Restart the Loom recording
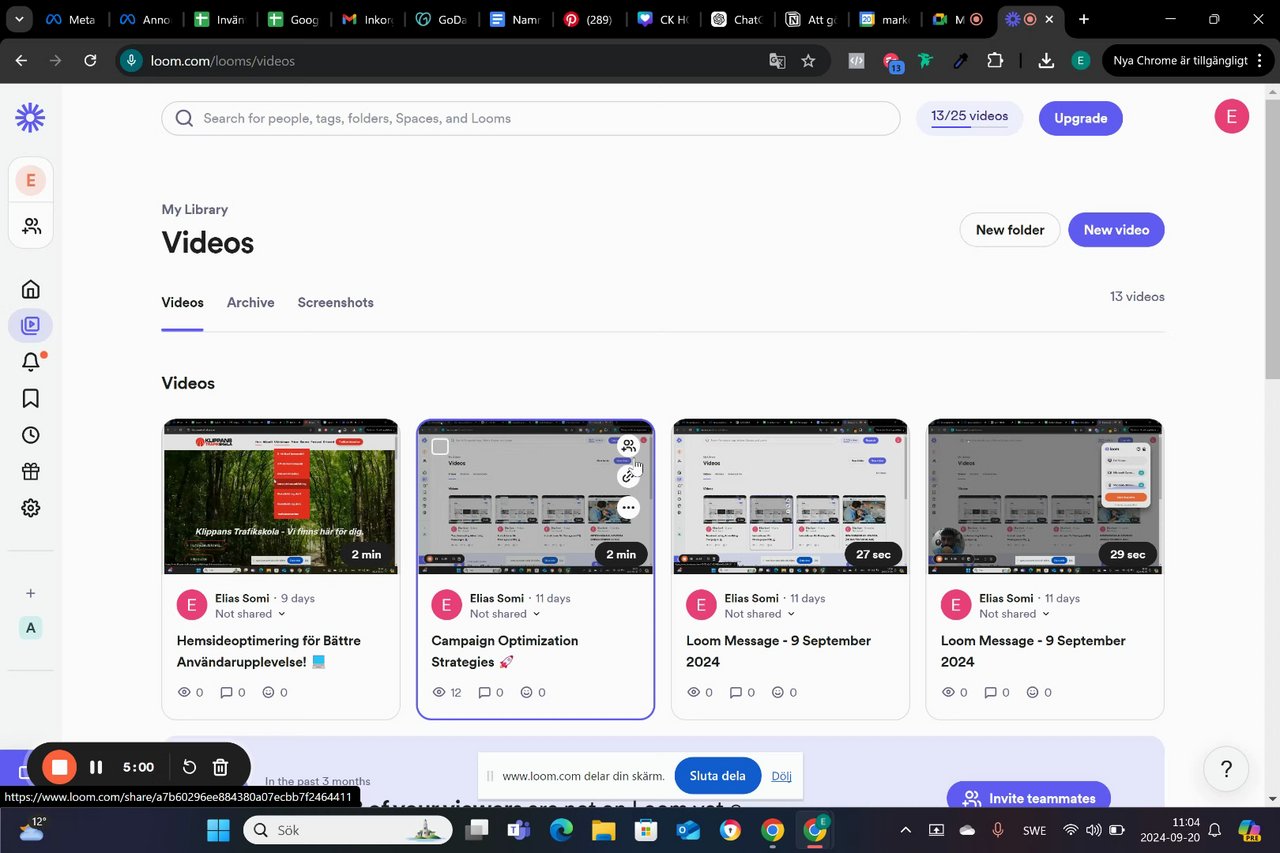The image size is (1280, 853). (x=189, y=767)
